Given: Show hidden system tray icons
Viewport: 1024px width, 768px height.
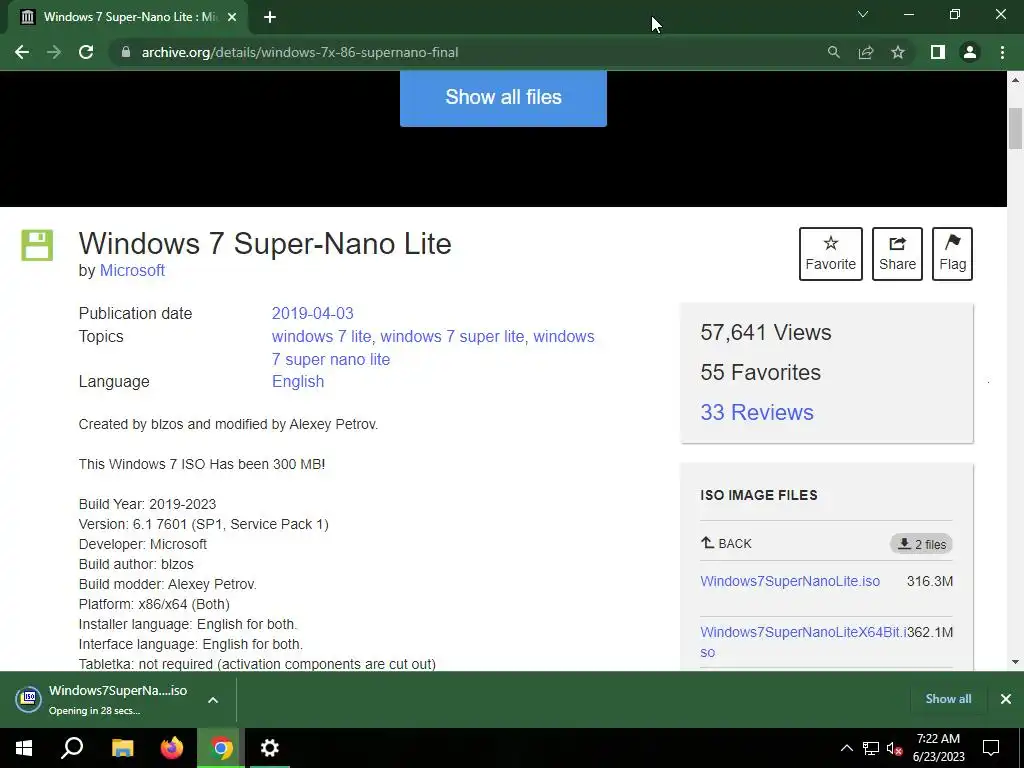Looking at the screenshot, I should point(846,748).
